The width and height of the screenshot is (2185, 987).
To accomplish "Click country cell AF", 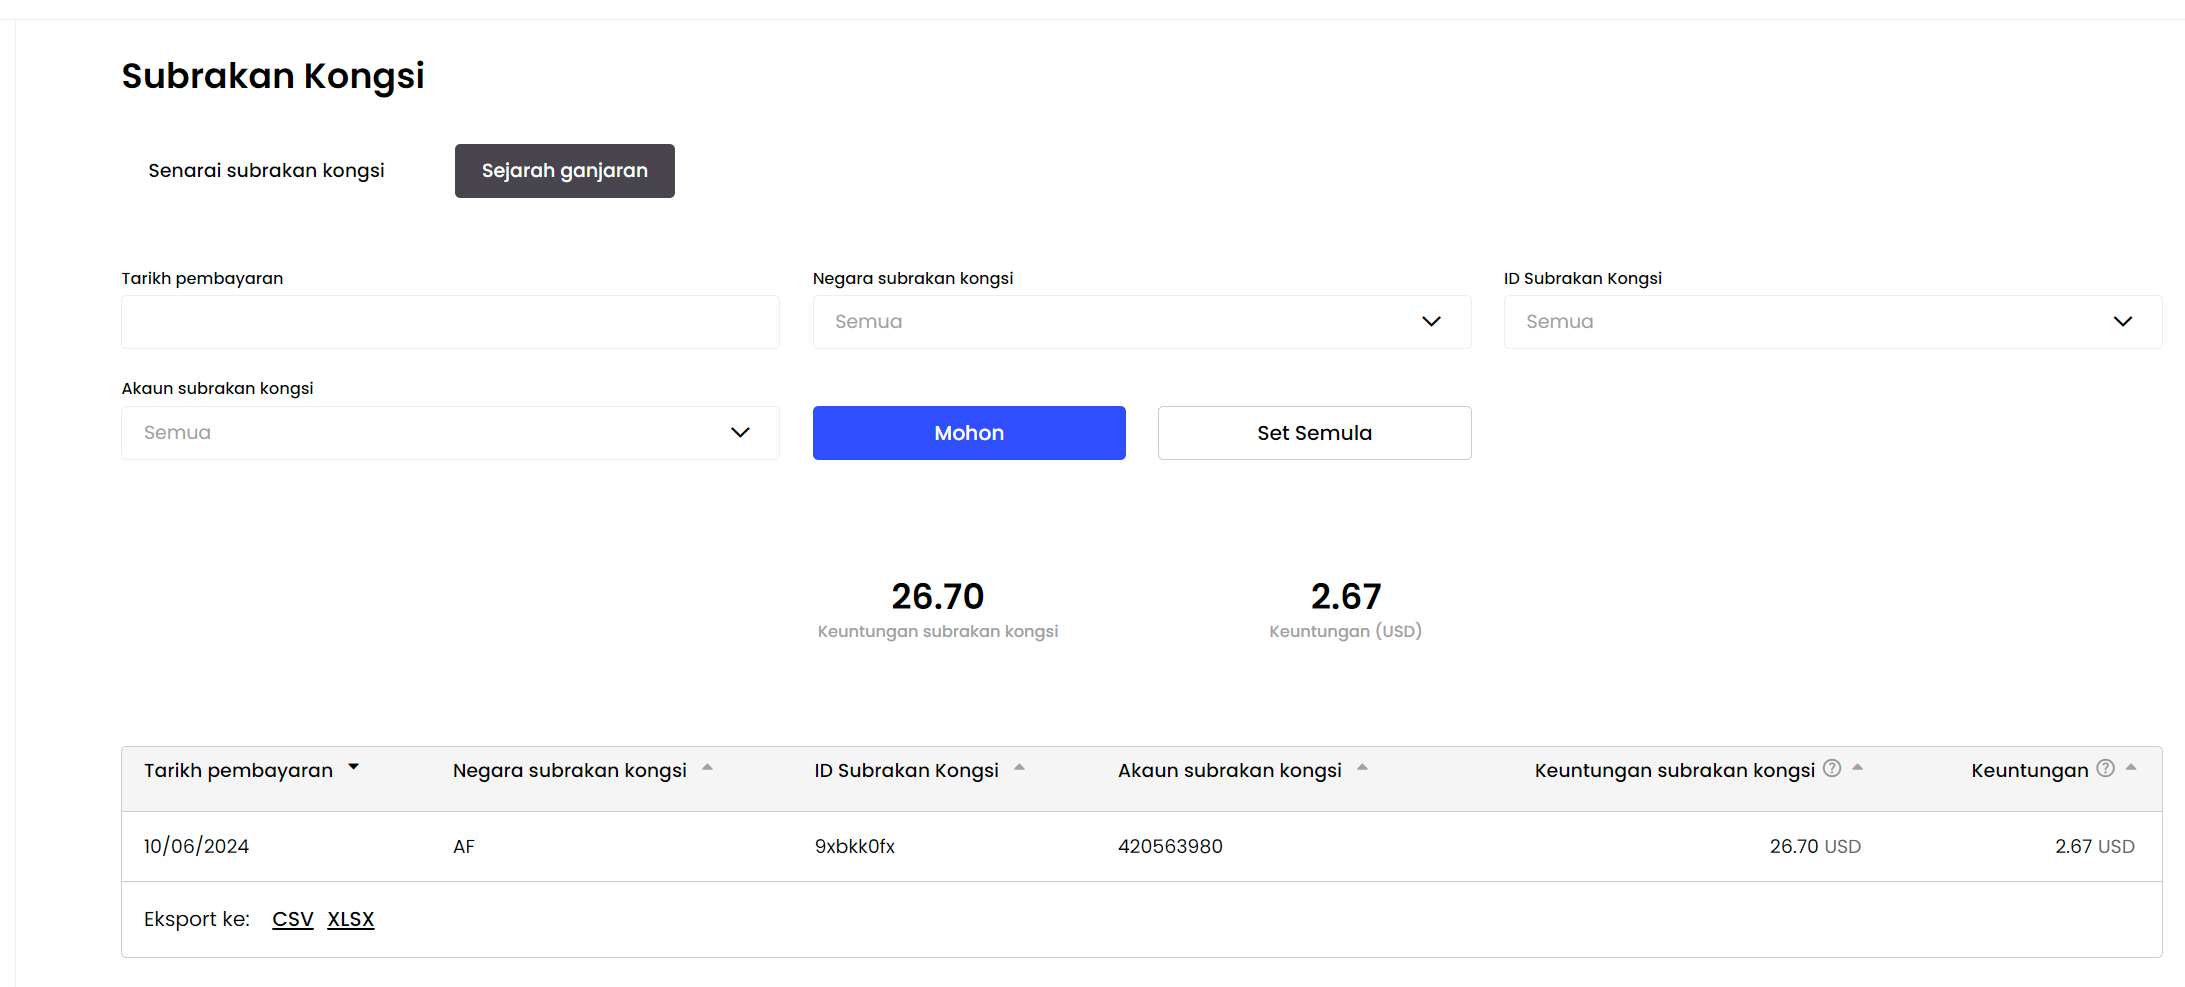I will click(464, 847).
